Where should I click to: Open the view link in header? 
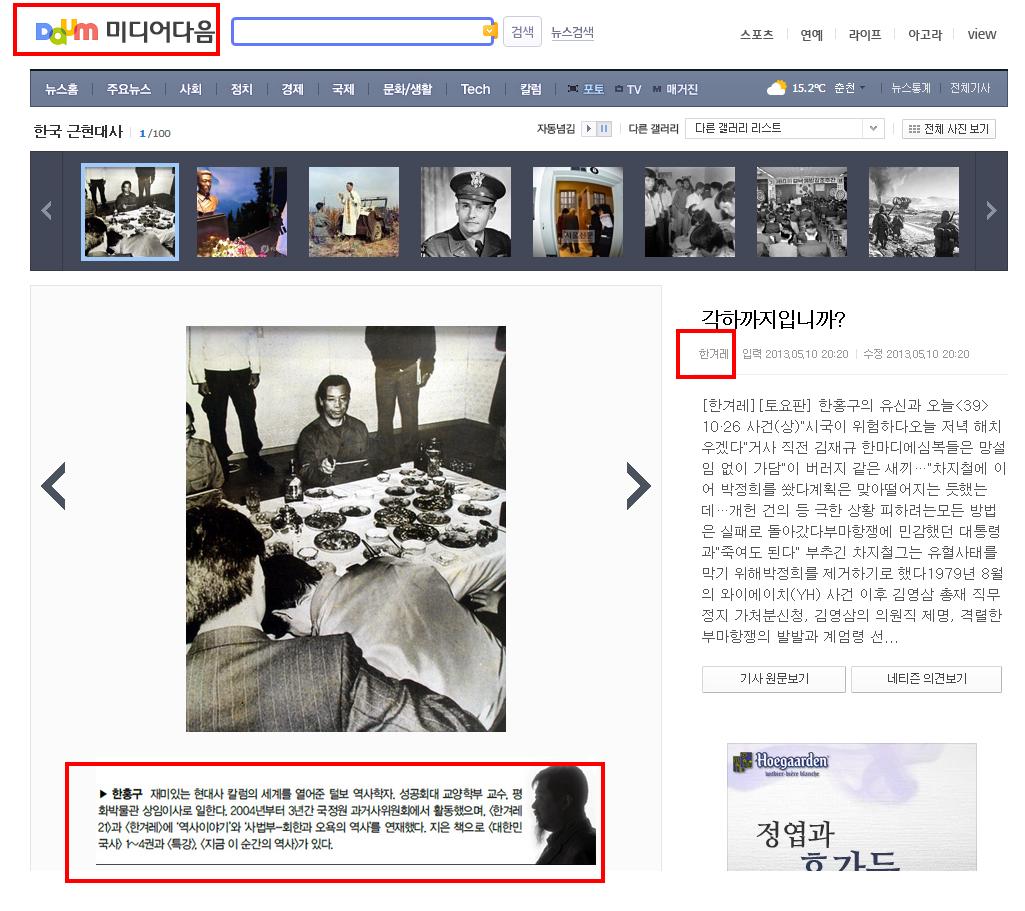tap(981, 35)
